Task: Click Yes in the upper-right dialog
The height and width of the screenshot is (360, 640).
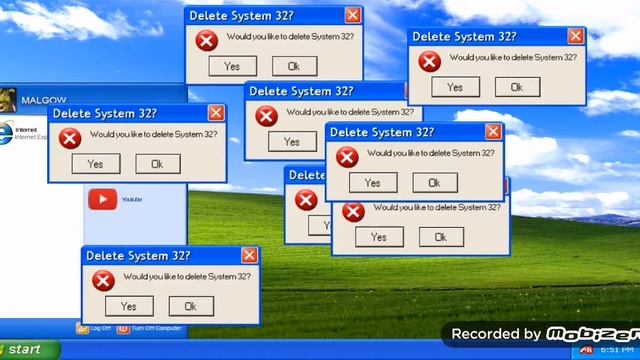Action: (456, 87)
